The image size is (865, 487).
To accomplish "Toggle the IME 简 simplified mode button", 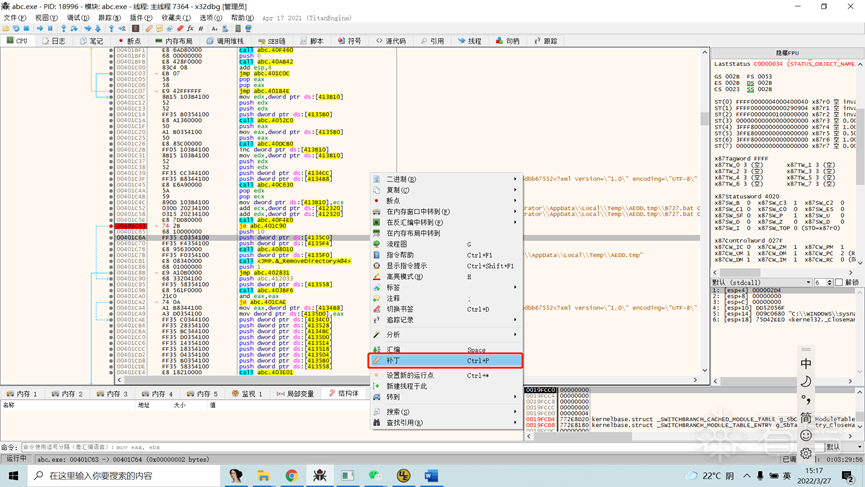I will coord(806,418).
